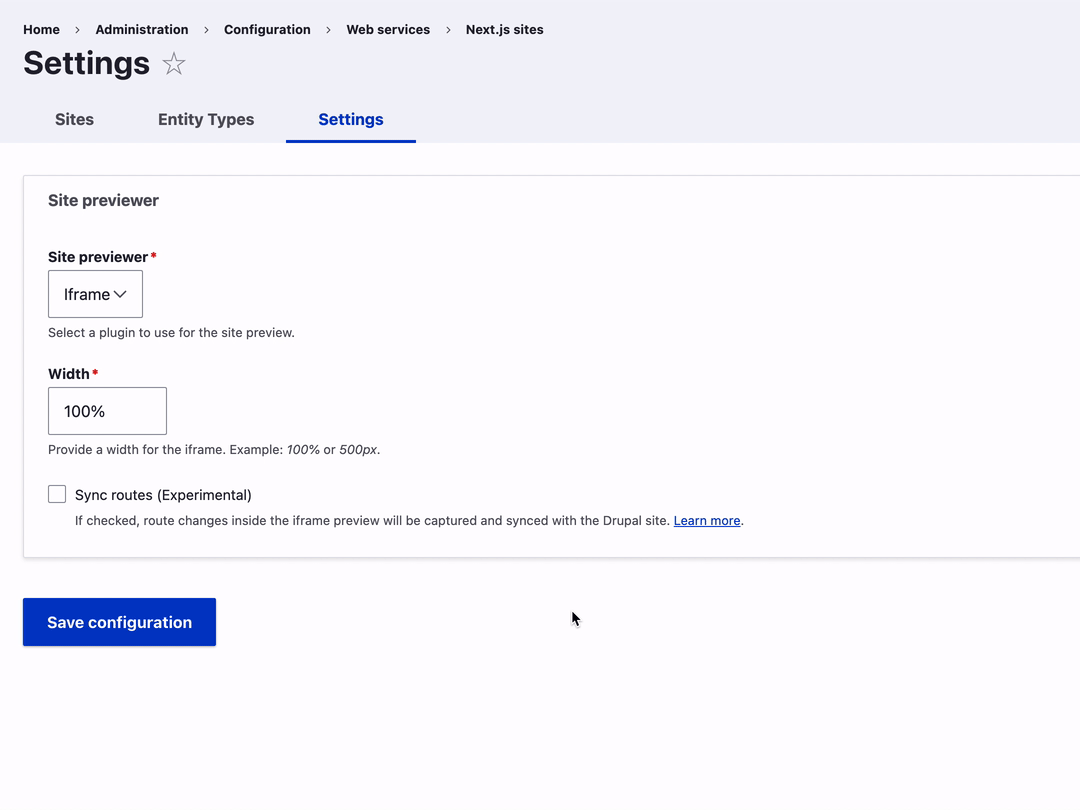Go to Home via breadcrumb
This screenshot has height=810, width=1080.
coord(41,30)
